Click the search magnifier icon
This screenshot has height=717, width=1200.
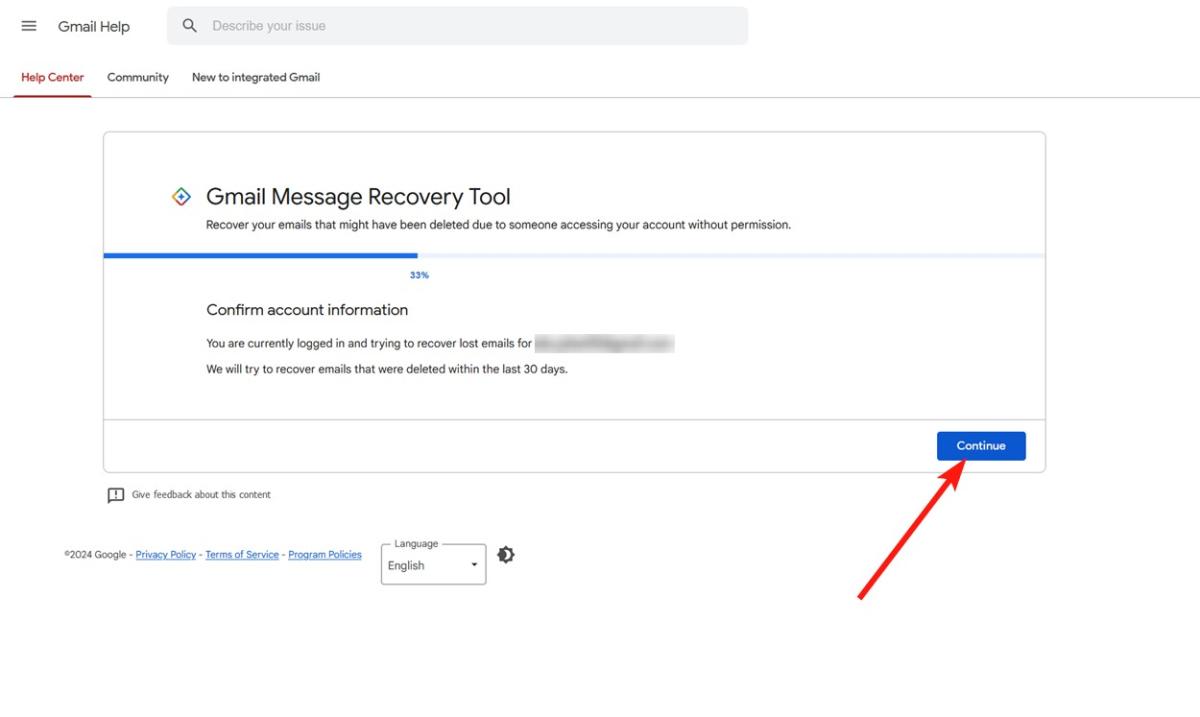pos(190,25)
